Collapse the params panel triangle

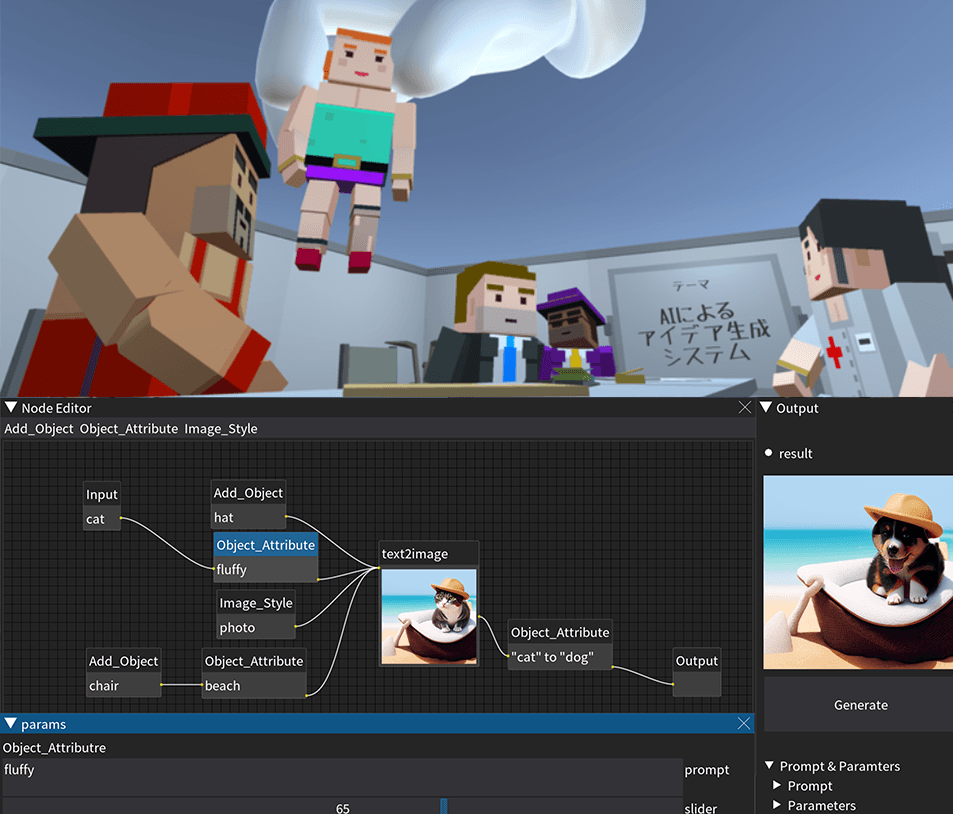11,723
